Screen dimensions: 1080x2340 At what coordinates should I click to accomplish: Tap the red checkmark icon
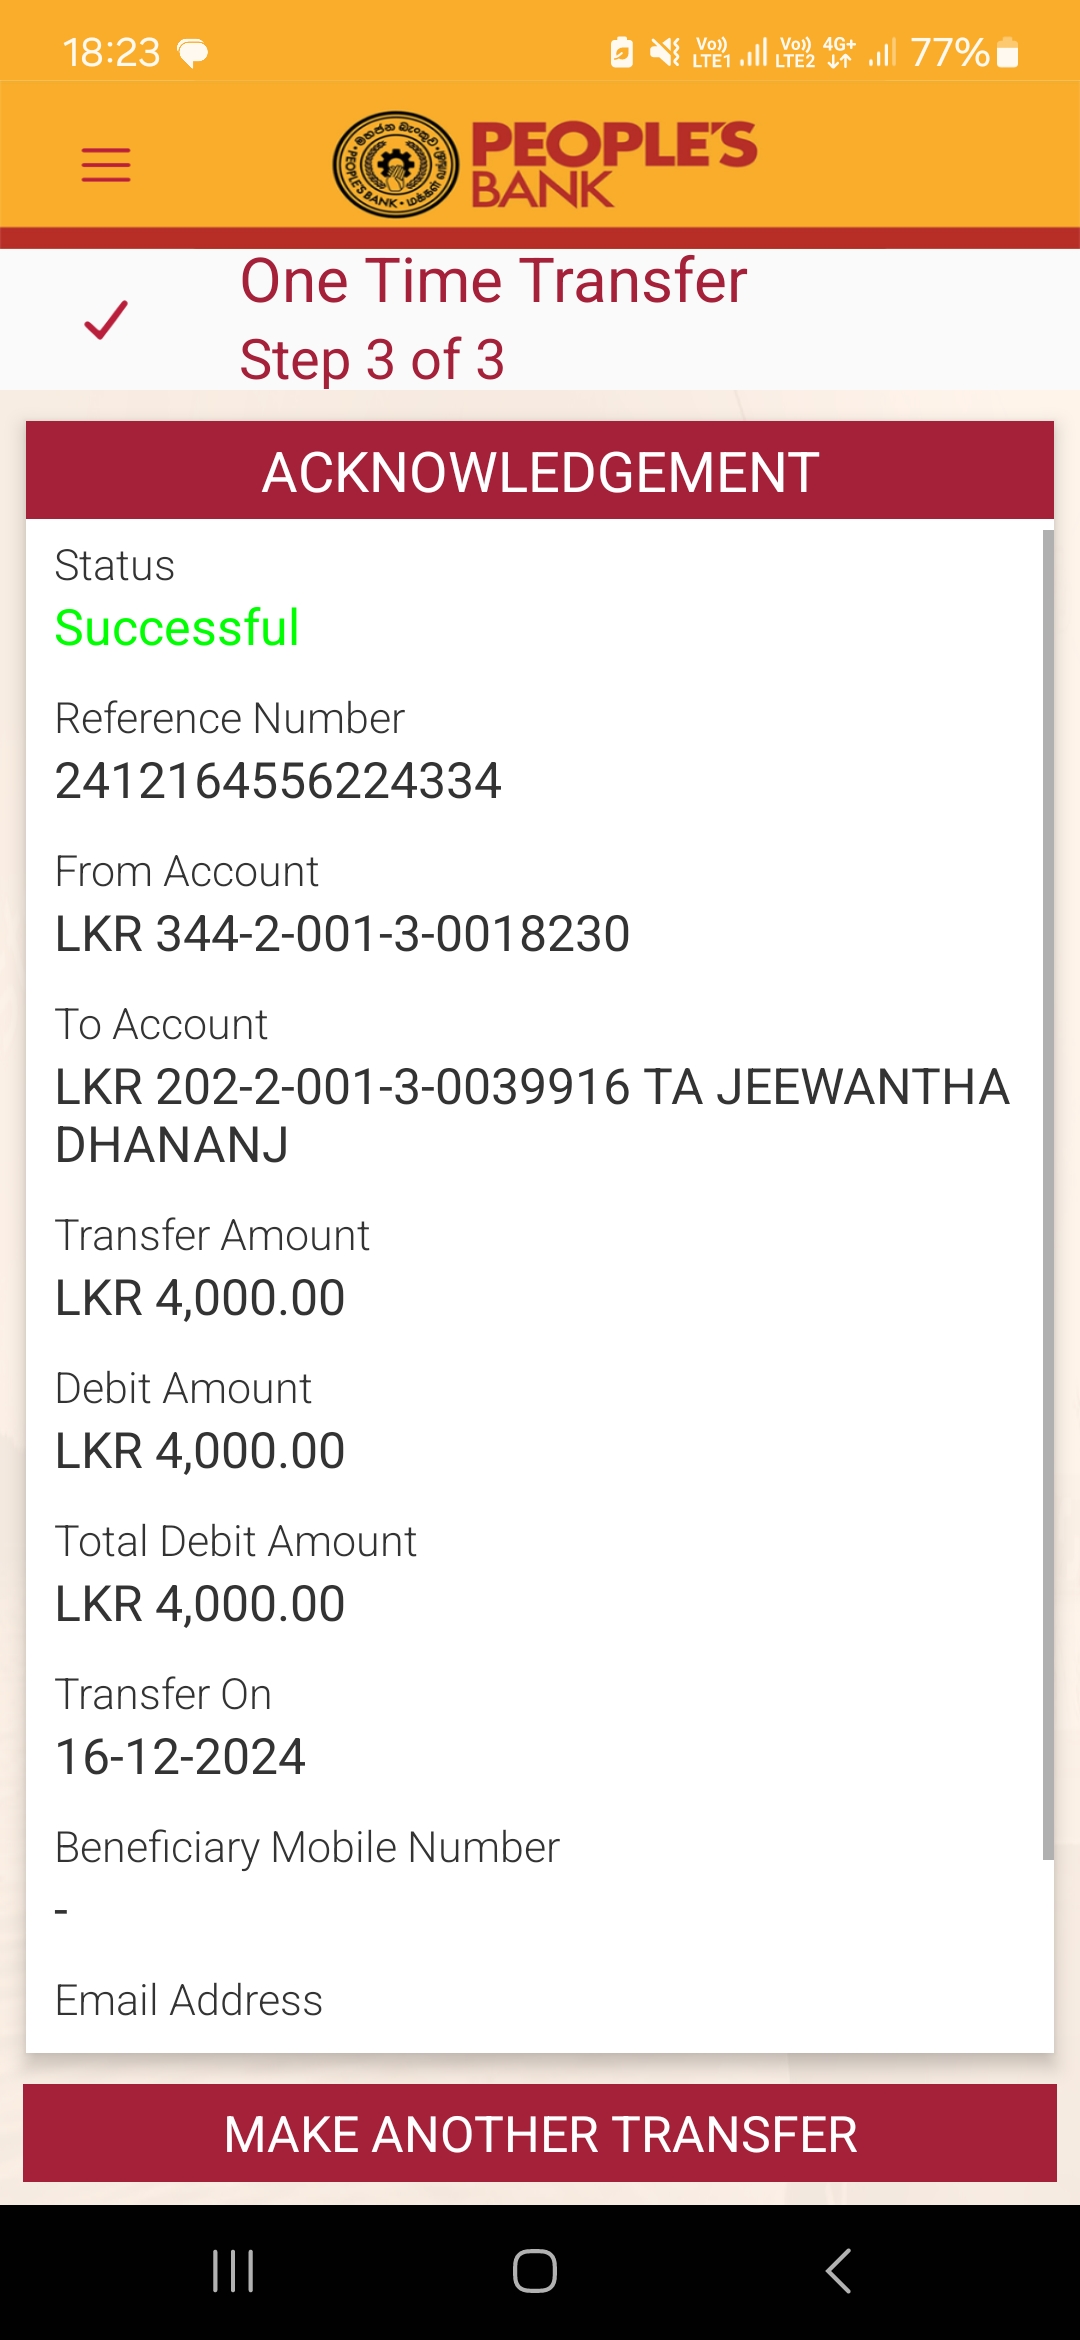[106, 320]
